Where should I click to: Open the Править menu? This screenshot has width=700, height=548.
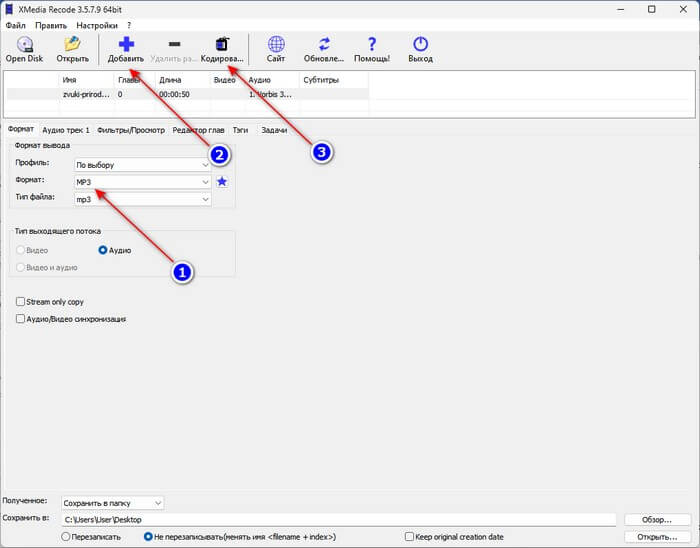[x=51, y=25]
